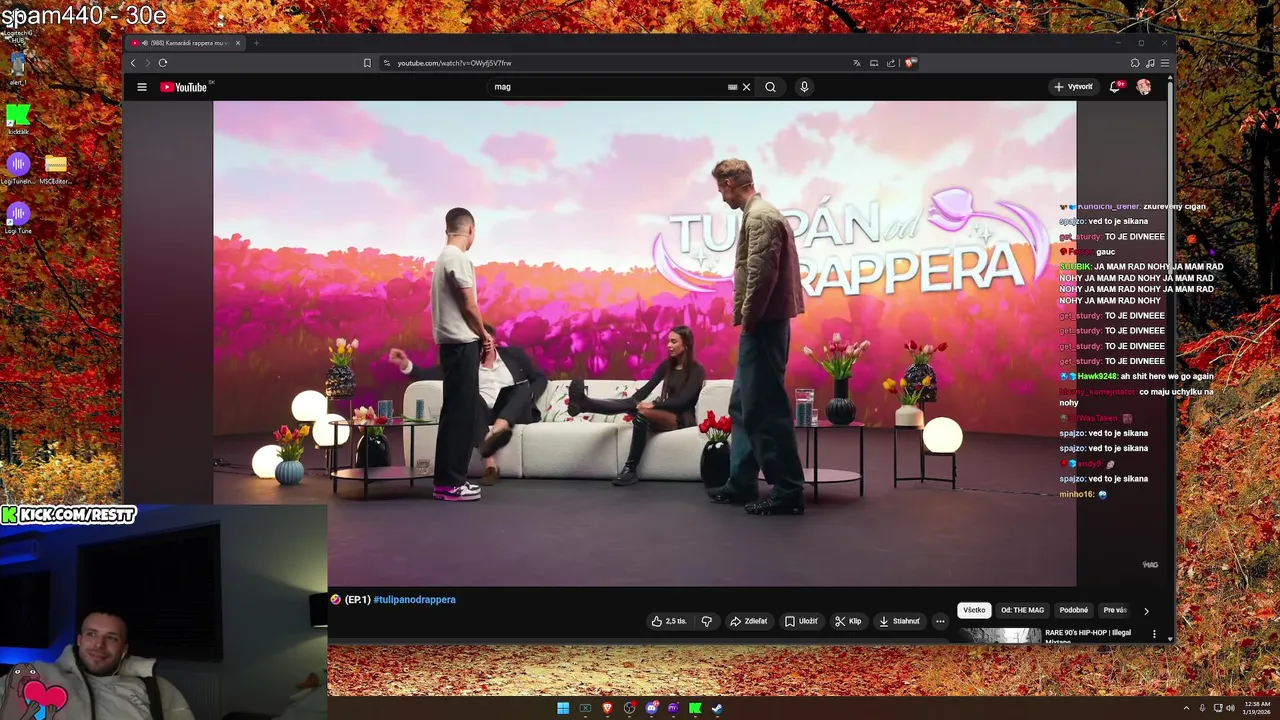The image size is (1280, 720).
Task: Open browser media control music icon
Action: click(1150, 63)
